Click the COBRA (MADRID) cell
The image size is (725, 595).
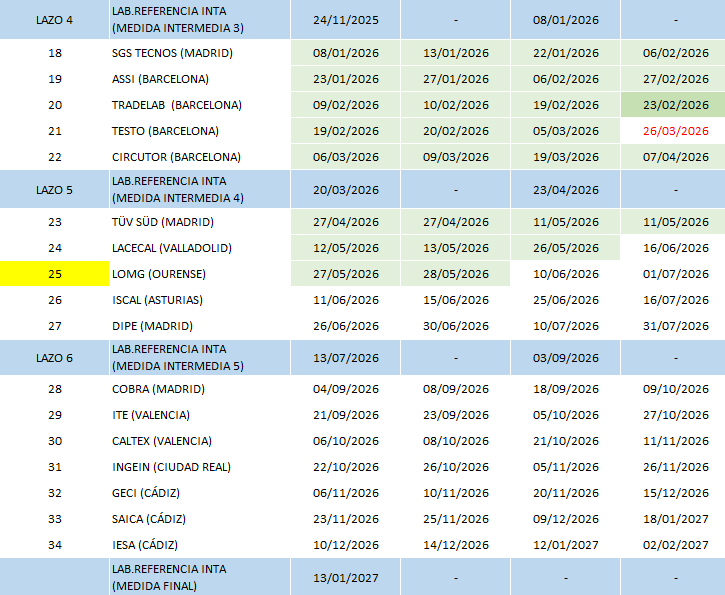199,389
